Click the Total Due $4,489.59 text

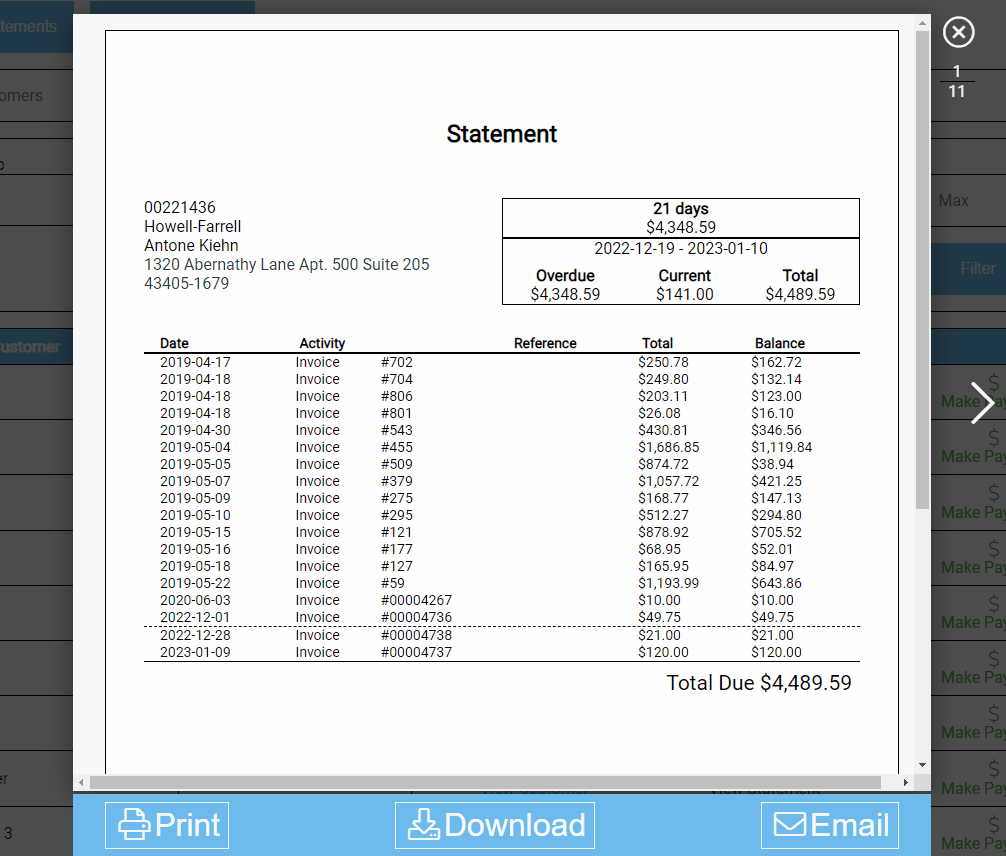coord(759,683)
